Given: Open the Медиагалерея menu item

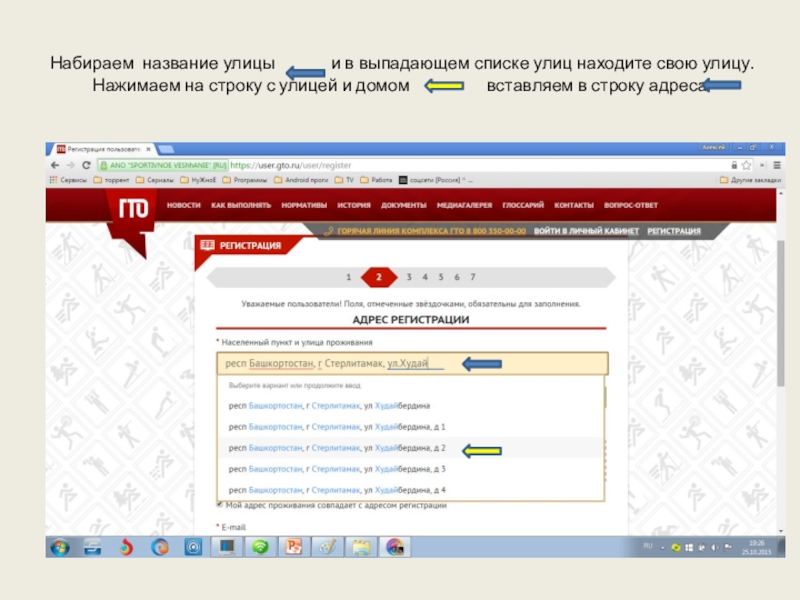Looking at the screenshot, I should pyautogui.click(x=464, y=205).
